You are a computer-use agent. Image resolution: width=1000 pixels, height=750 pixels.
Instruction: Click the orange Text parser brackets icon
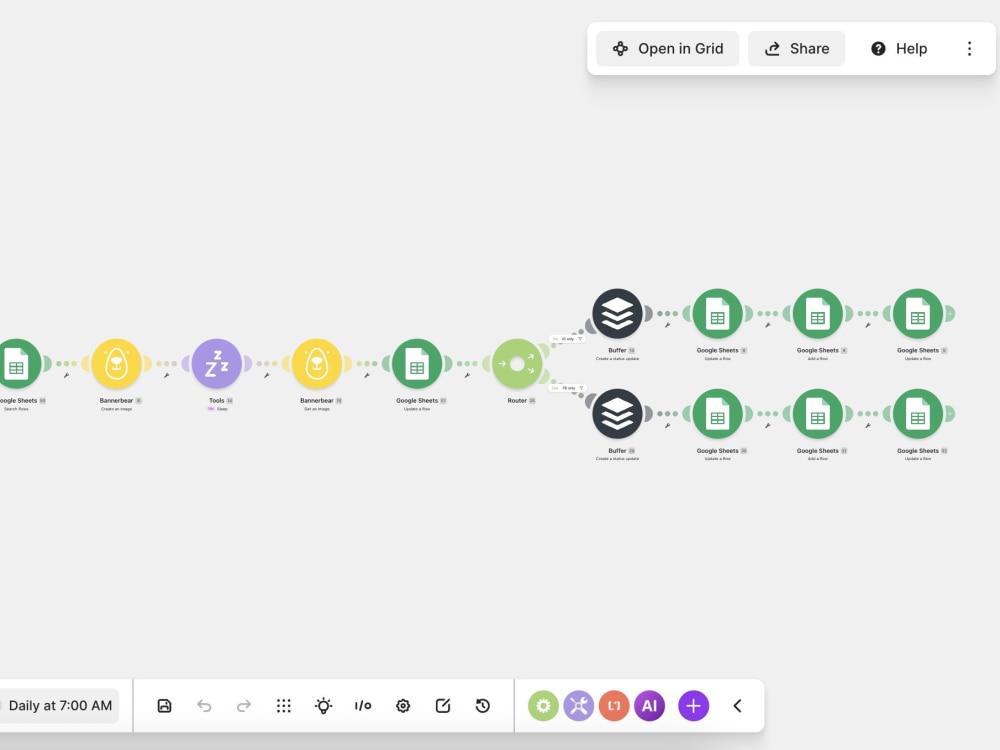tap(614, 705)
